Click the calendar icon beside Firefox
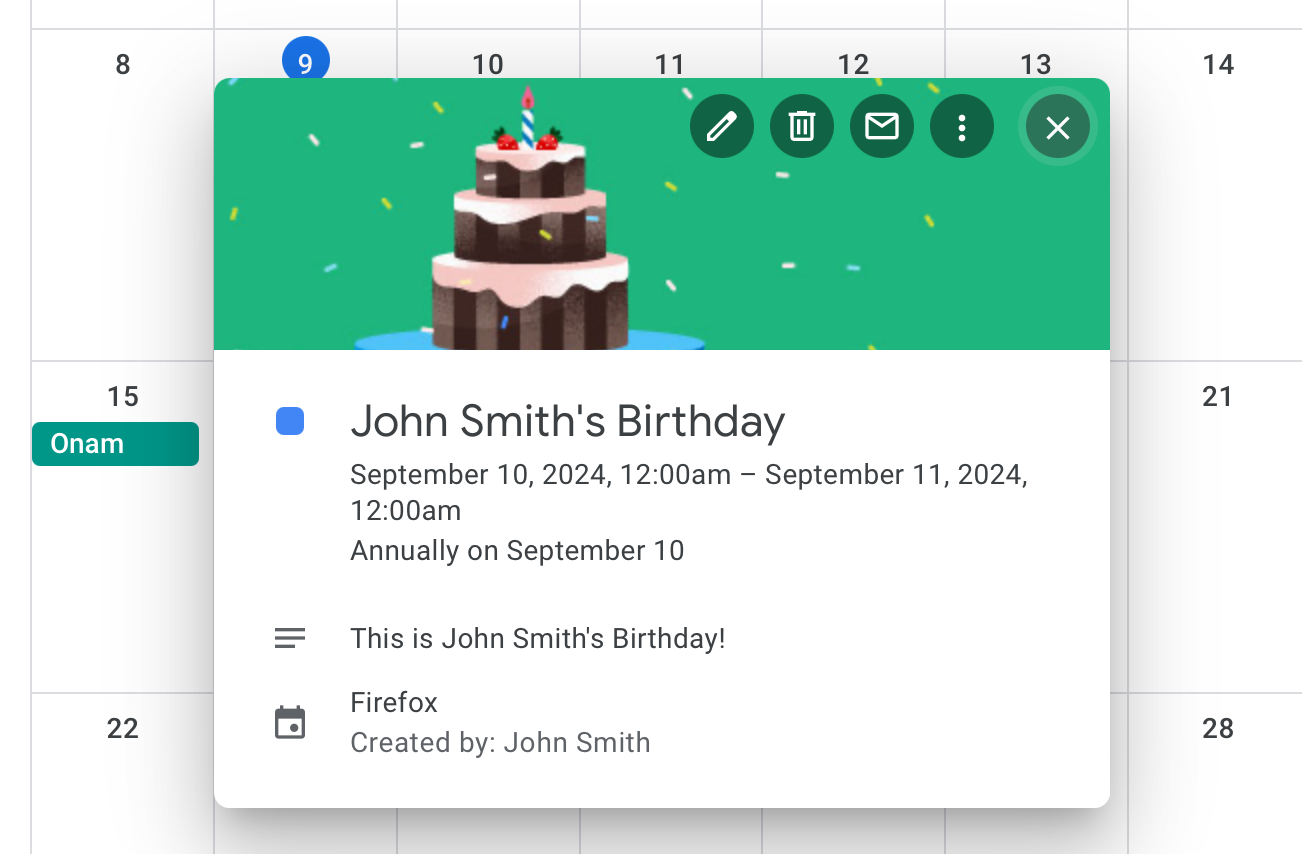 pos(290,722)
